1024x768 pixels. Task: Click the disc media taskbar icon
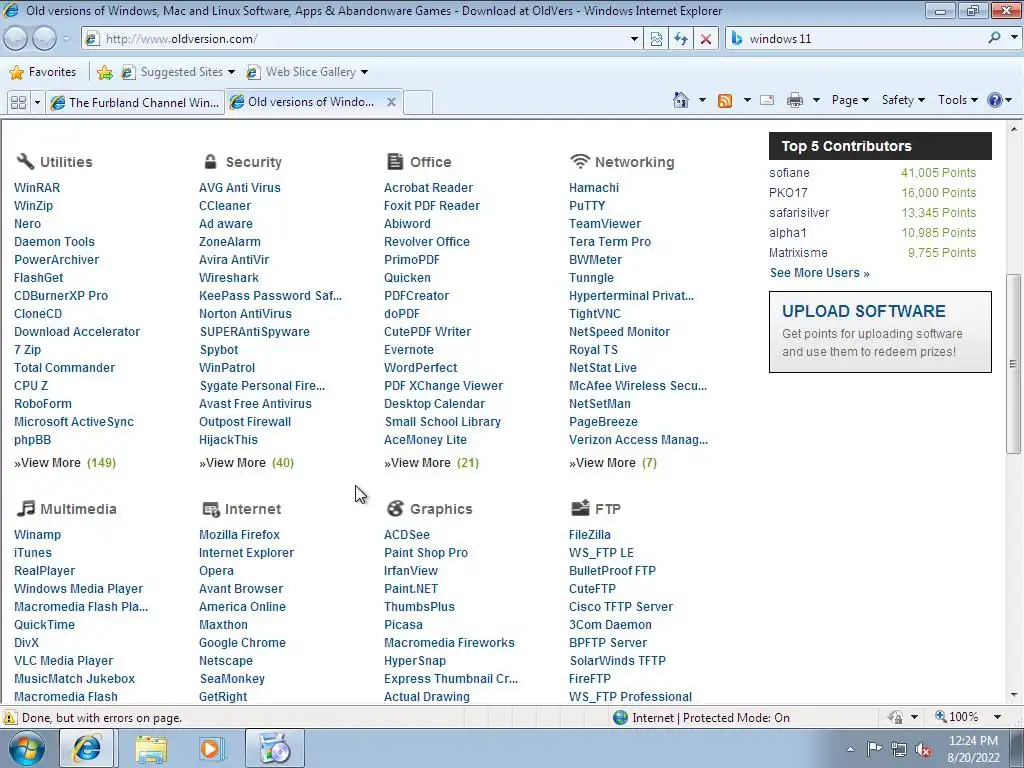tap(274, 748)
